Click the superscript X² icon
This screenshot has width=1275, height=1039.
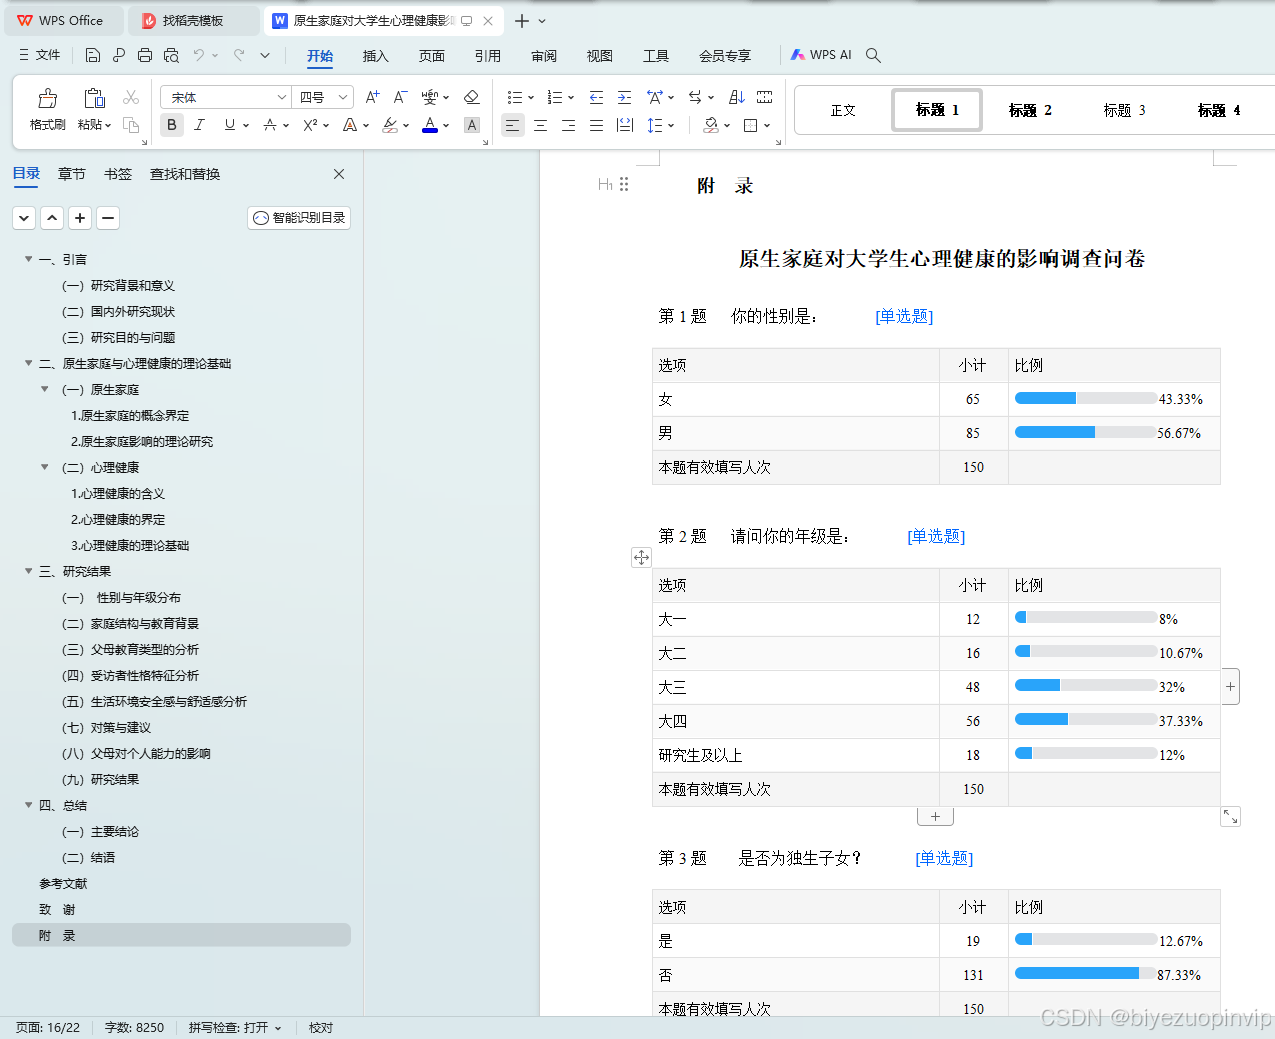(x=310, y=125)
